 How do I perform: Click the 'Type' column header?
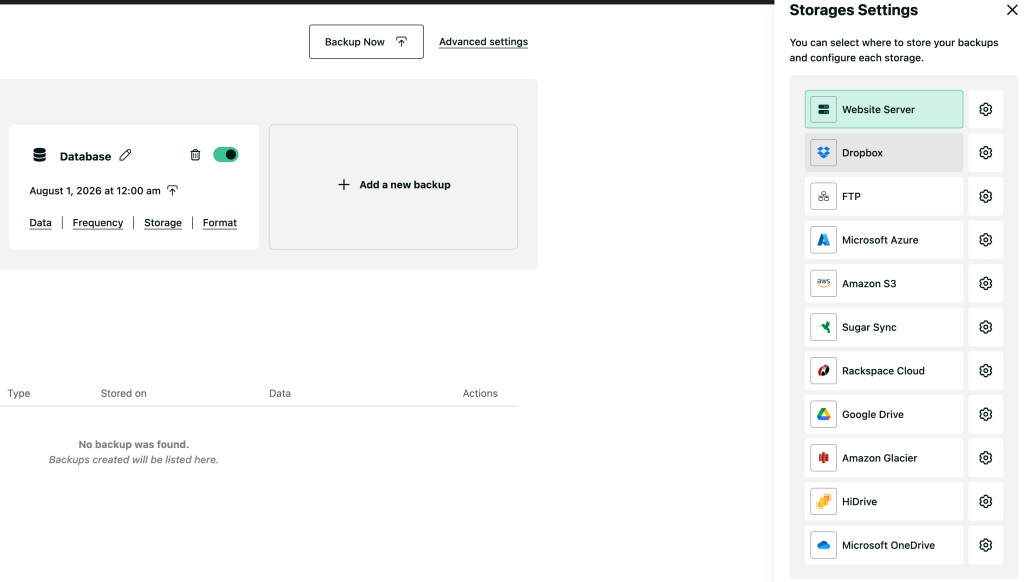(x=19, y=393)
